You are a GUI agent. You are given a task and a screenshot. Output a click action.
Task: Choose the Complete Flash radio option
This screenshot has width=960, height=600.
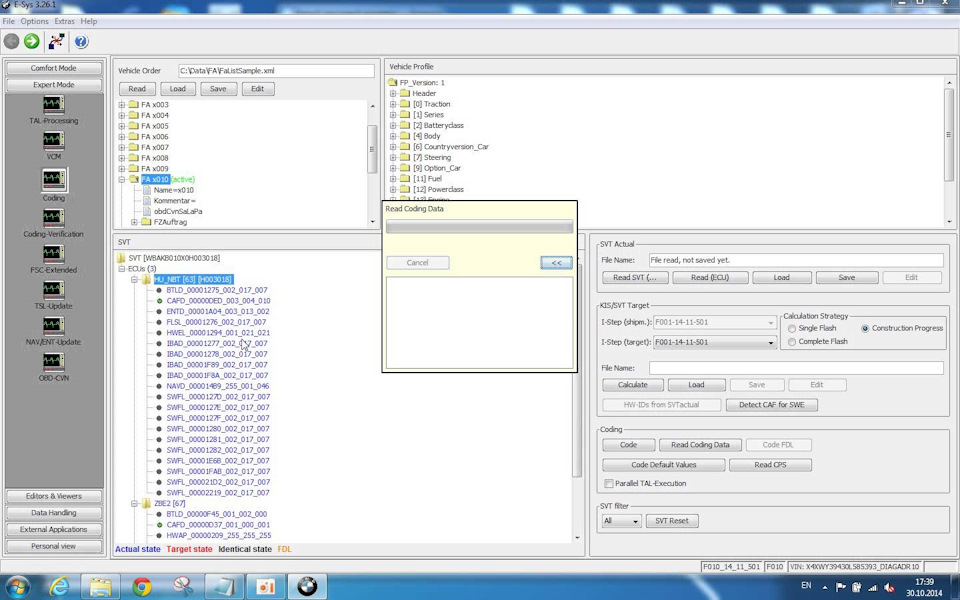pos(793,342)
